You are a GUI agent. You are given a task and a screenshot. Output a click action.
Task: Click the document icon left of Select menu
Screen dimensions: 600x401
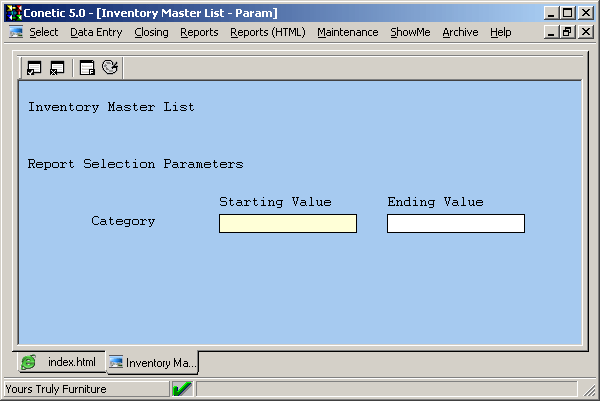16,32
